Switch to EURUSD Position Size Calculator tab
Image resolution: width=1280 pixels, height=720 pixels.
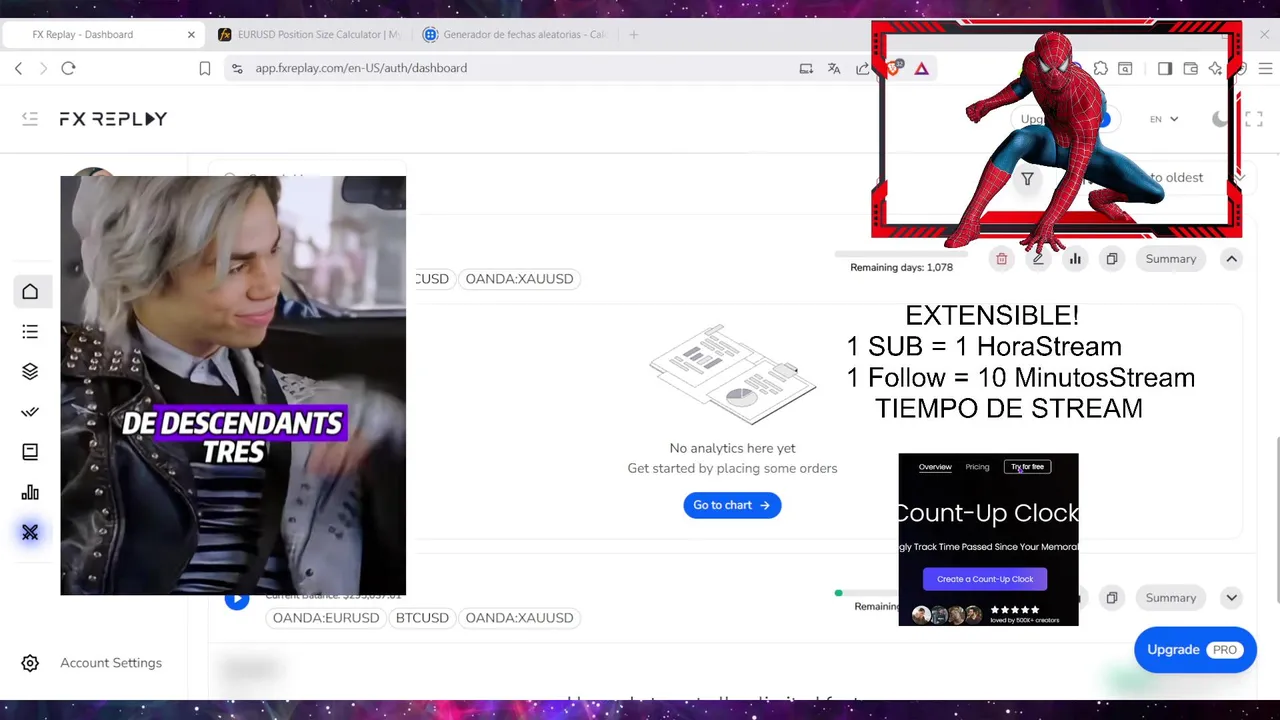(308, 34)
